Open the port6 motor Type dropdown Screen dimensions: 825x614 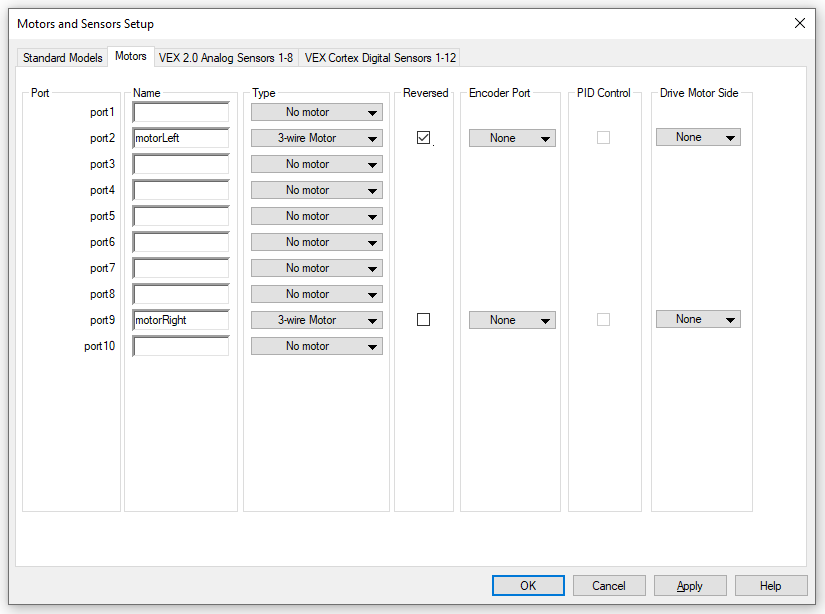click(317, 242)
